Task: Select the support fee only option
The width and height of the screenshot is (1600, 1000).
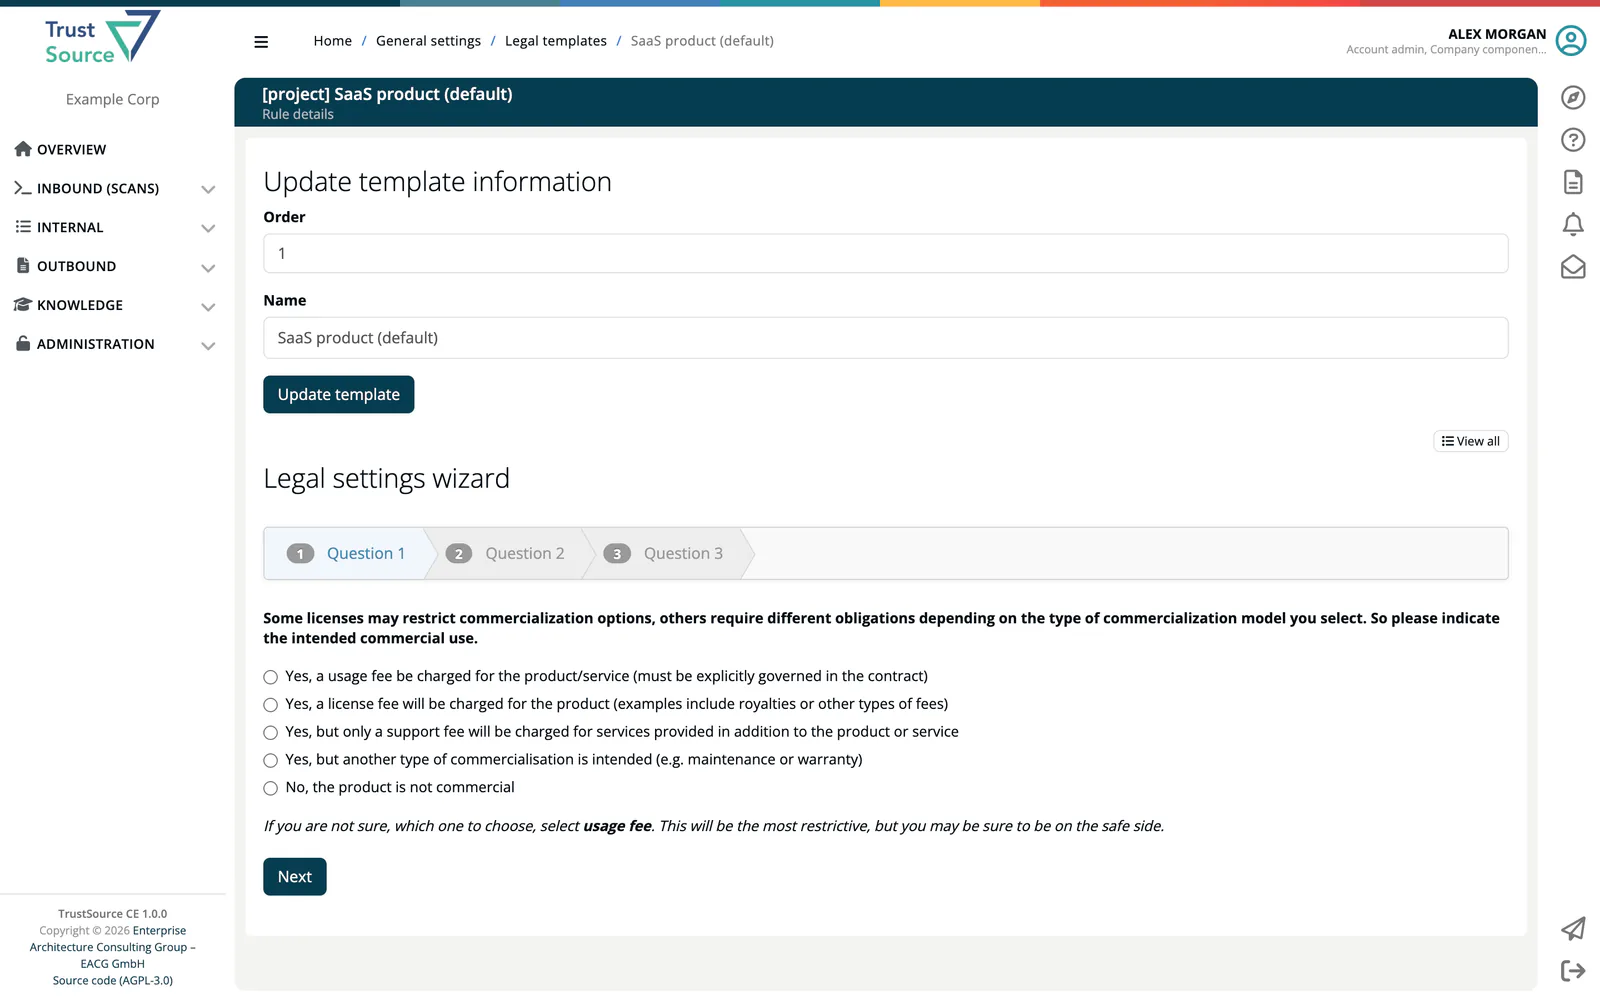Action: 270,733
